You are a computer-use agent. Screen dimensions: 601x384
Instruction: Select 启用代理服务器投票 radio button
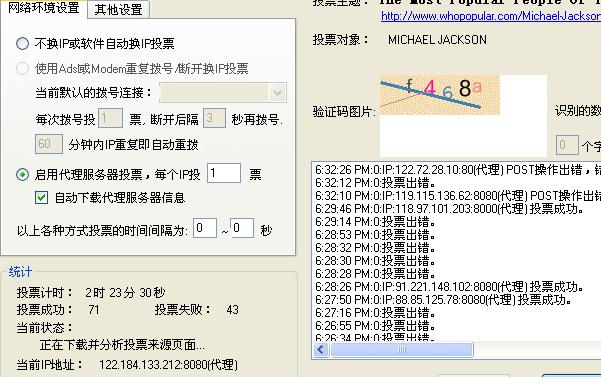(22, 175)
